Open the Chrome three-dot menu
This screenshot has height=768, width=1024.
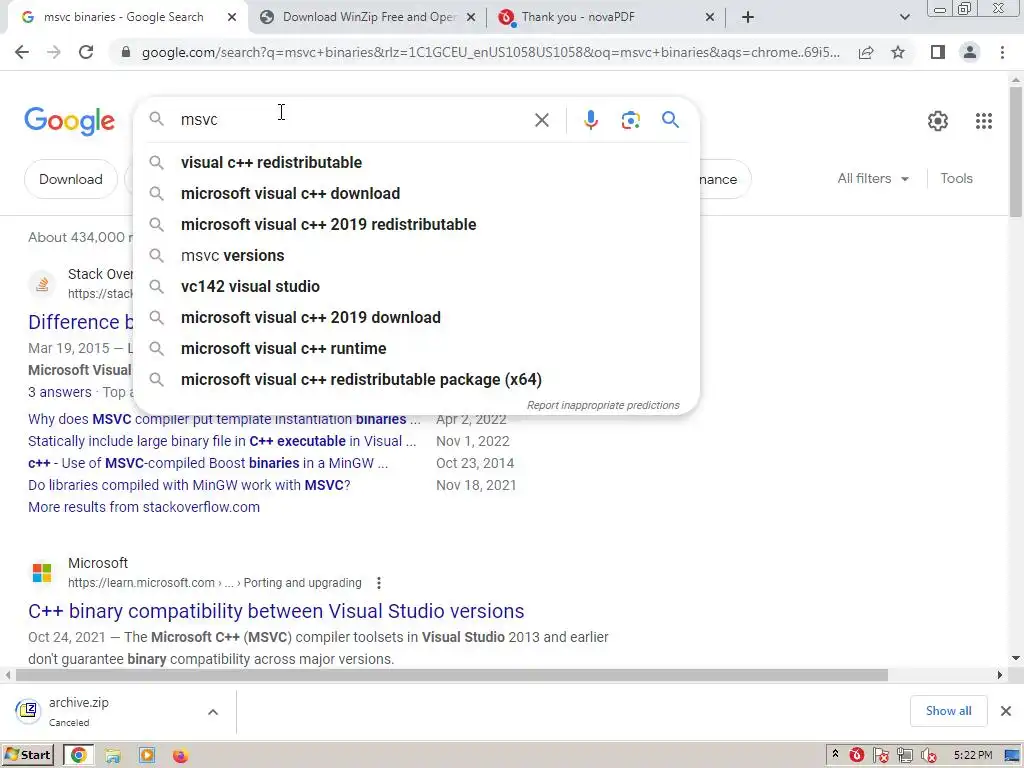pyautogui.click(x=1002, y=52)
